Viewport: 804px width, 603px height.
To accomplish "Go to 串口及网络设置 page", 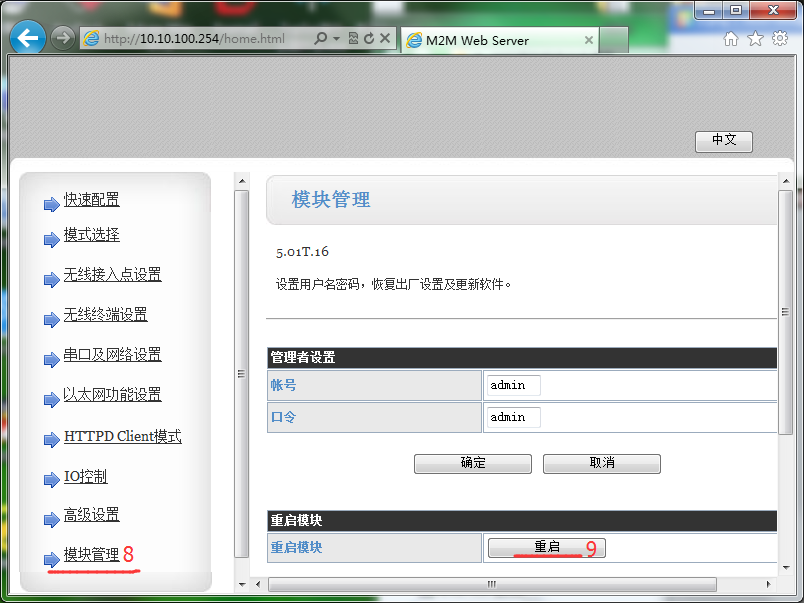I will (112, 355).
